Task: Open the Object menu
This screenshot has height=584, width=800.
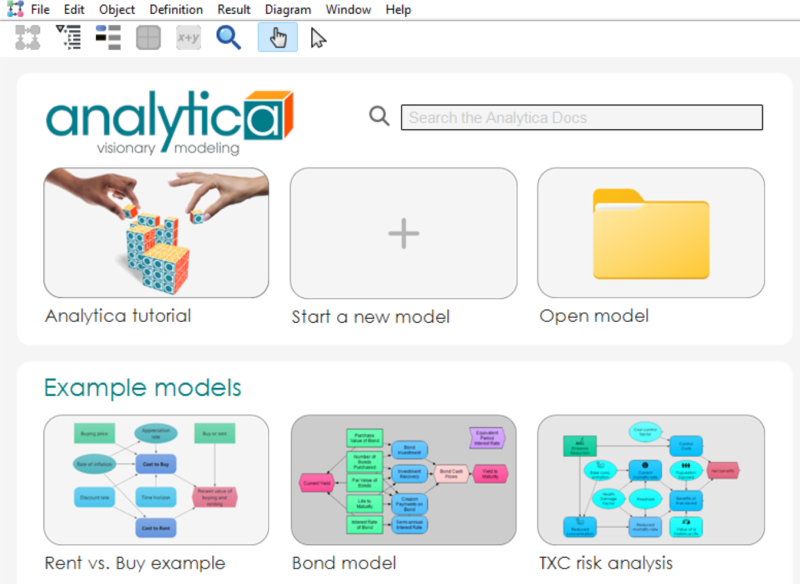Action: tap(117, 10)
